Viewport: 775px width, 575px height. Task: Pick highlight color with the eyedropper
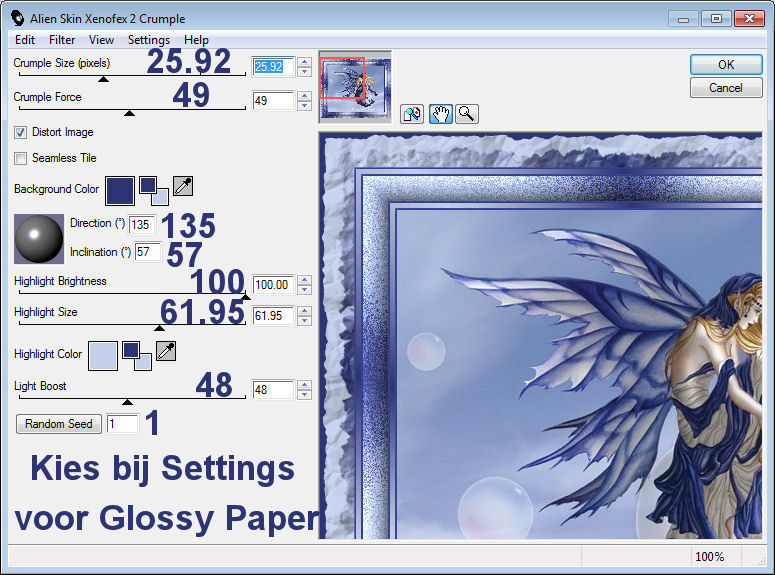click(x=166, y=351)
